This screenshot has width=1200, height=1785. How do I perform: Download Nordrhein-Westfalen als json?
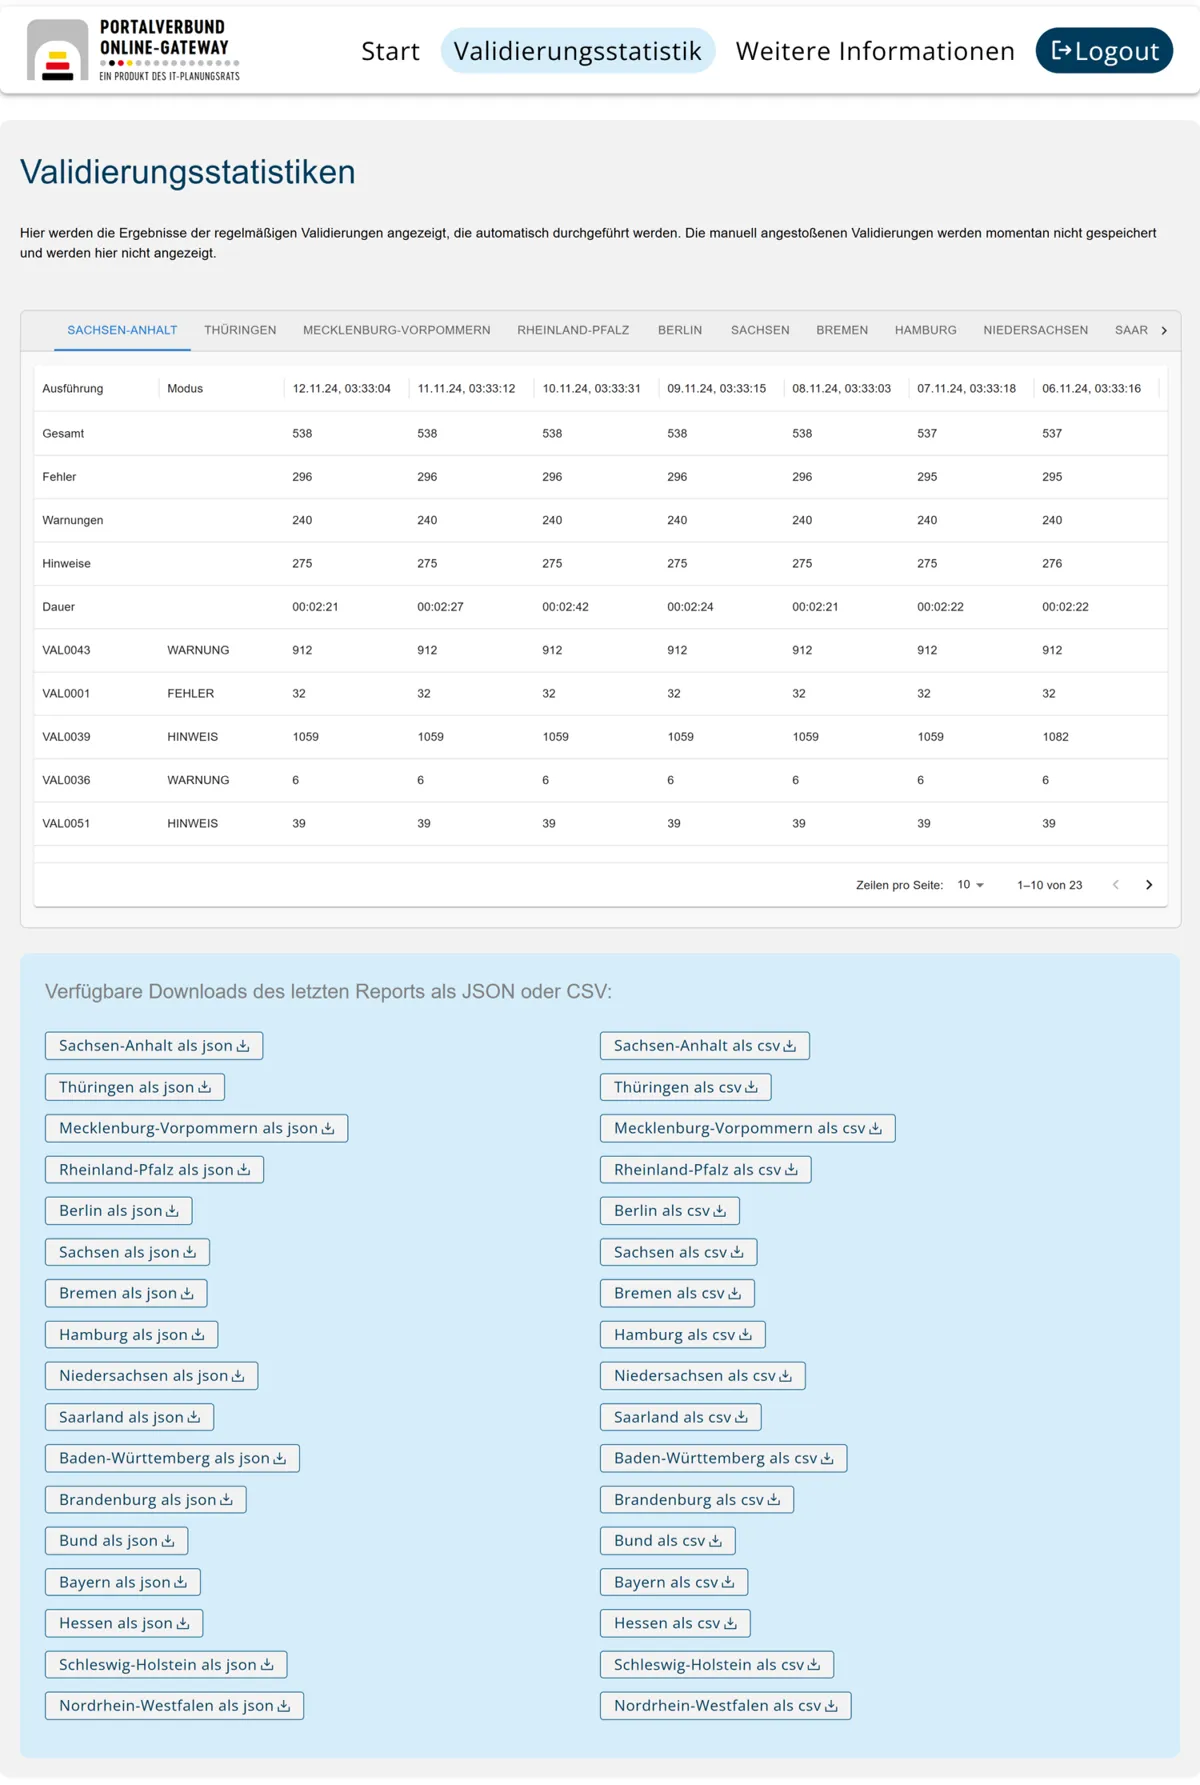click(x=174, y=1706)
